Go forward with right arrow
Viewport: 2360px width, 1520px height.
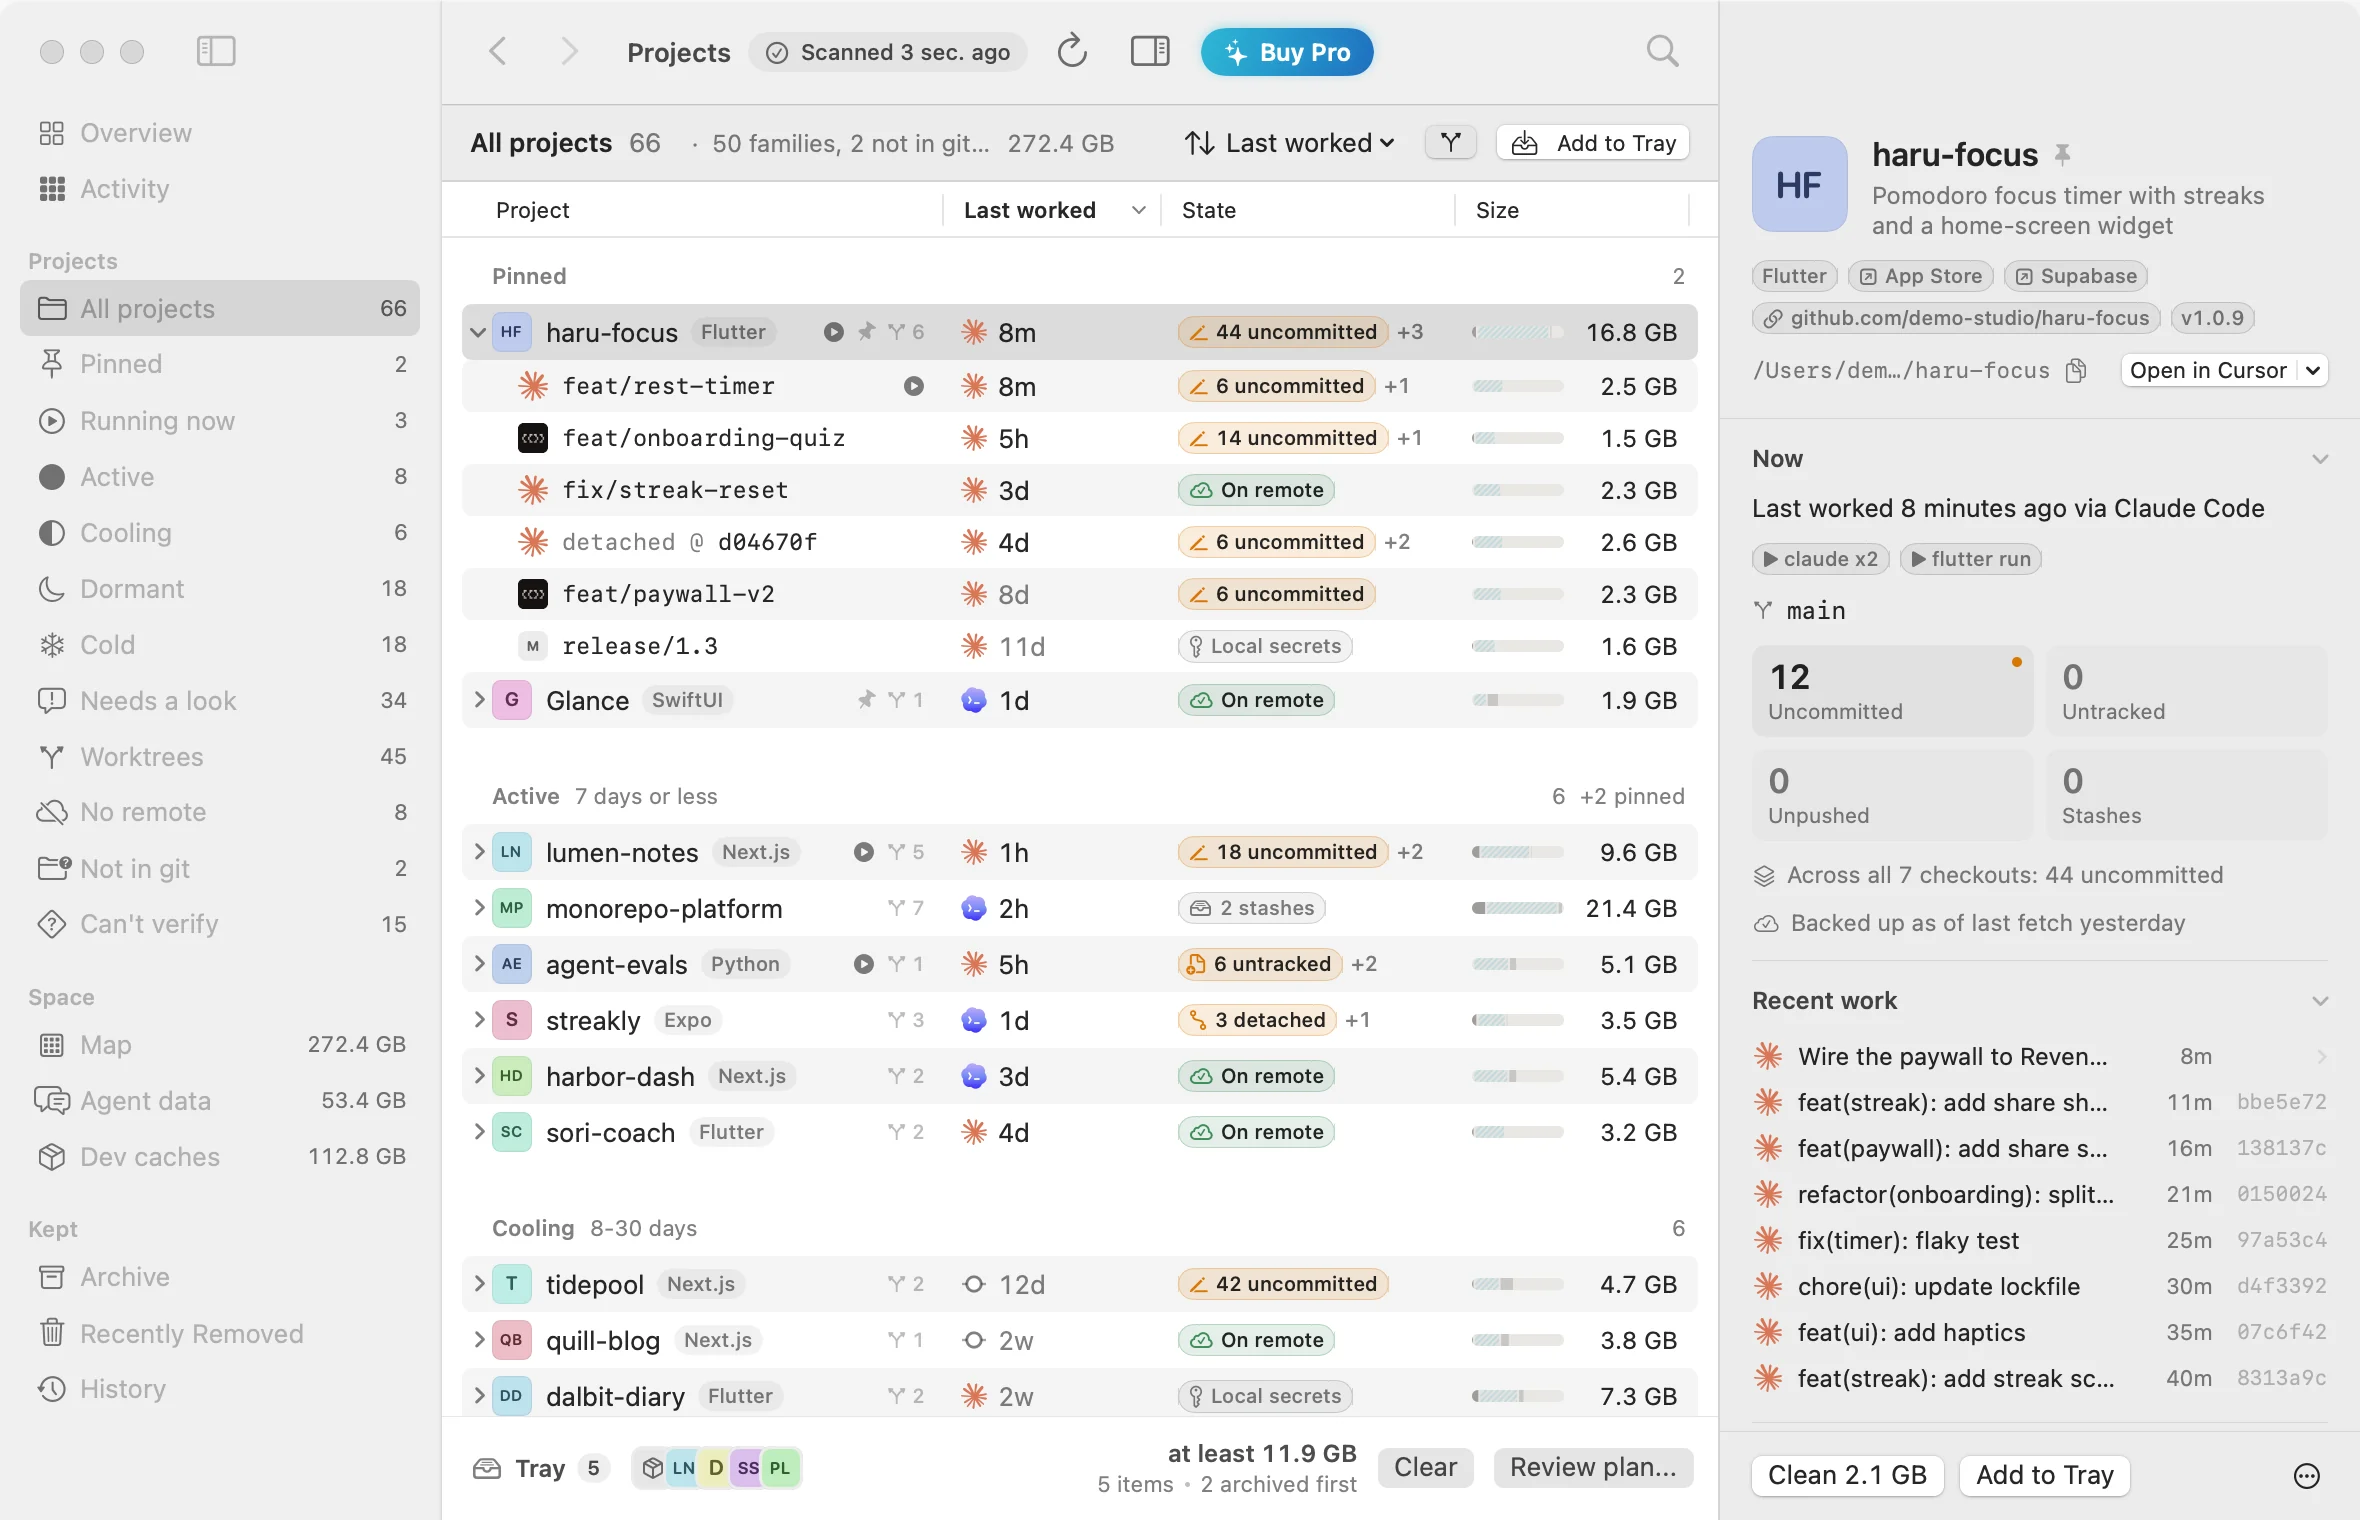point(569,51)
